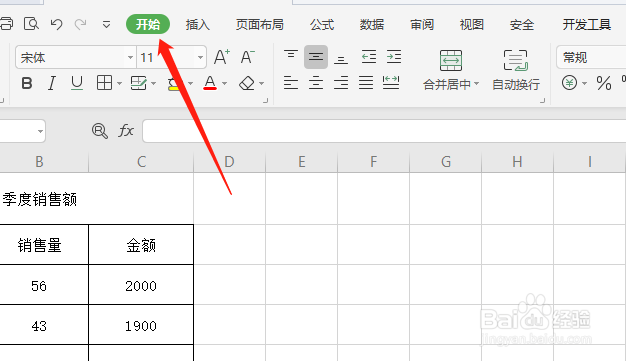Select the cell containing 2000
This screenshot has width=626, height=361.
[141, 285]
